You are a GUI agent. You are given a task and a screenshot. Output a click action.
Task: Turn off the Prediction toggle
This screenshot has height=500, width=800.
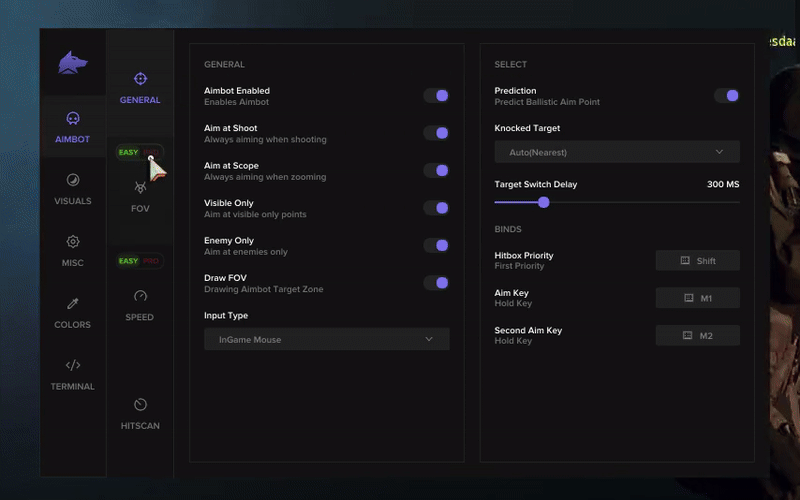pyautogui.click(x=726, y=96)
